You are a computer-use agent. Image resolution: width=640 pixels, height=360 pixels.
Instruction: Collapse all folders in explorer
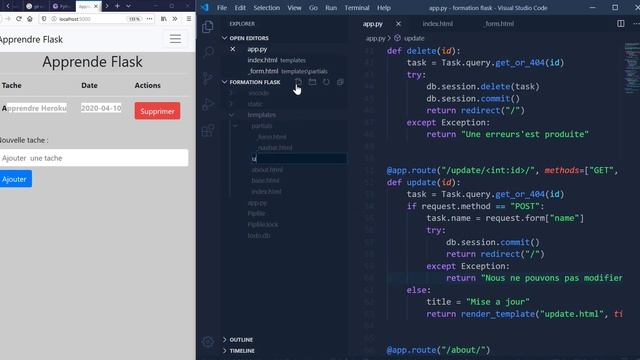coord(340,82)
